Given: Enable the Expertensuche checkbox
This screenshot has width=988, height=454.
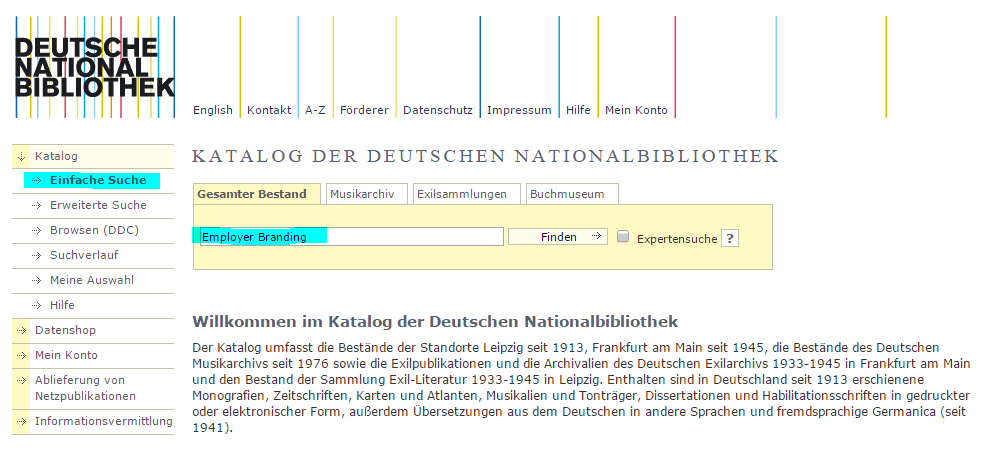Looking at the screenshot, I should click(x=623, y=237).
